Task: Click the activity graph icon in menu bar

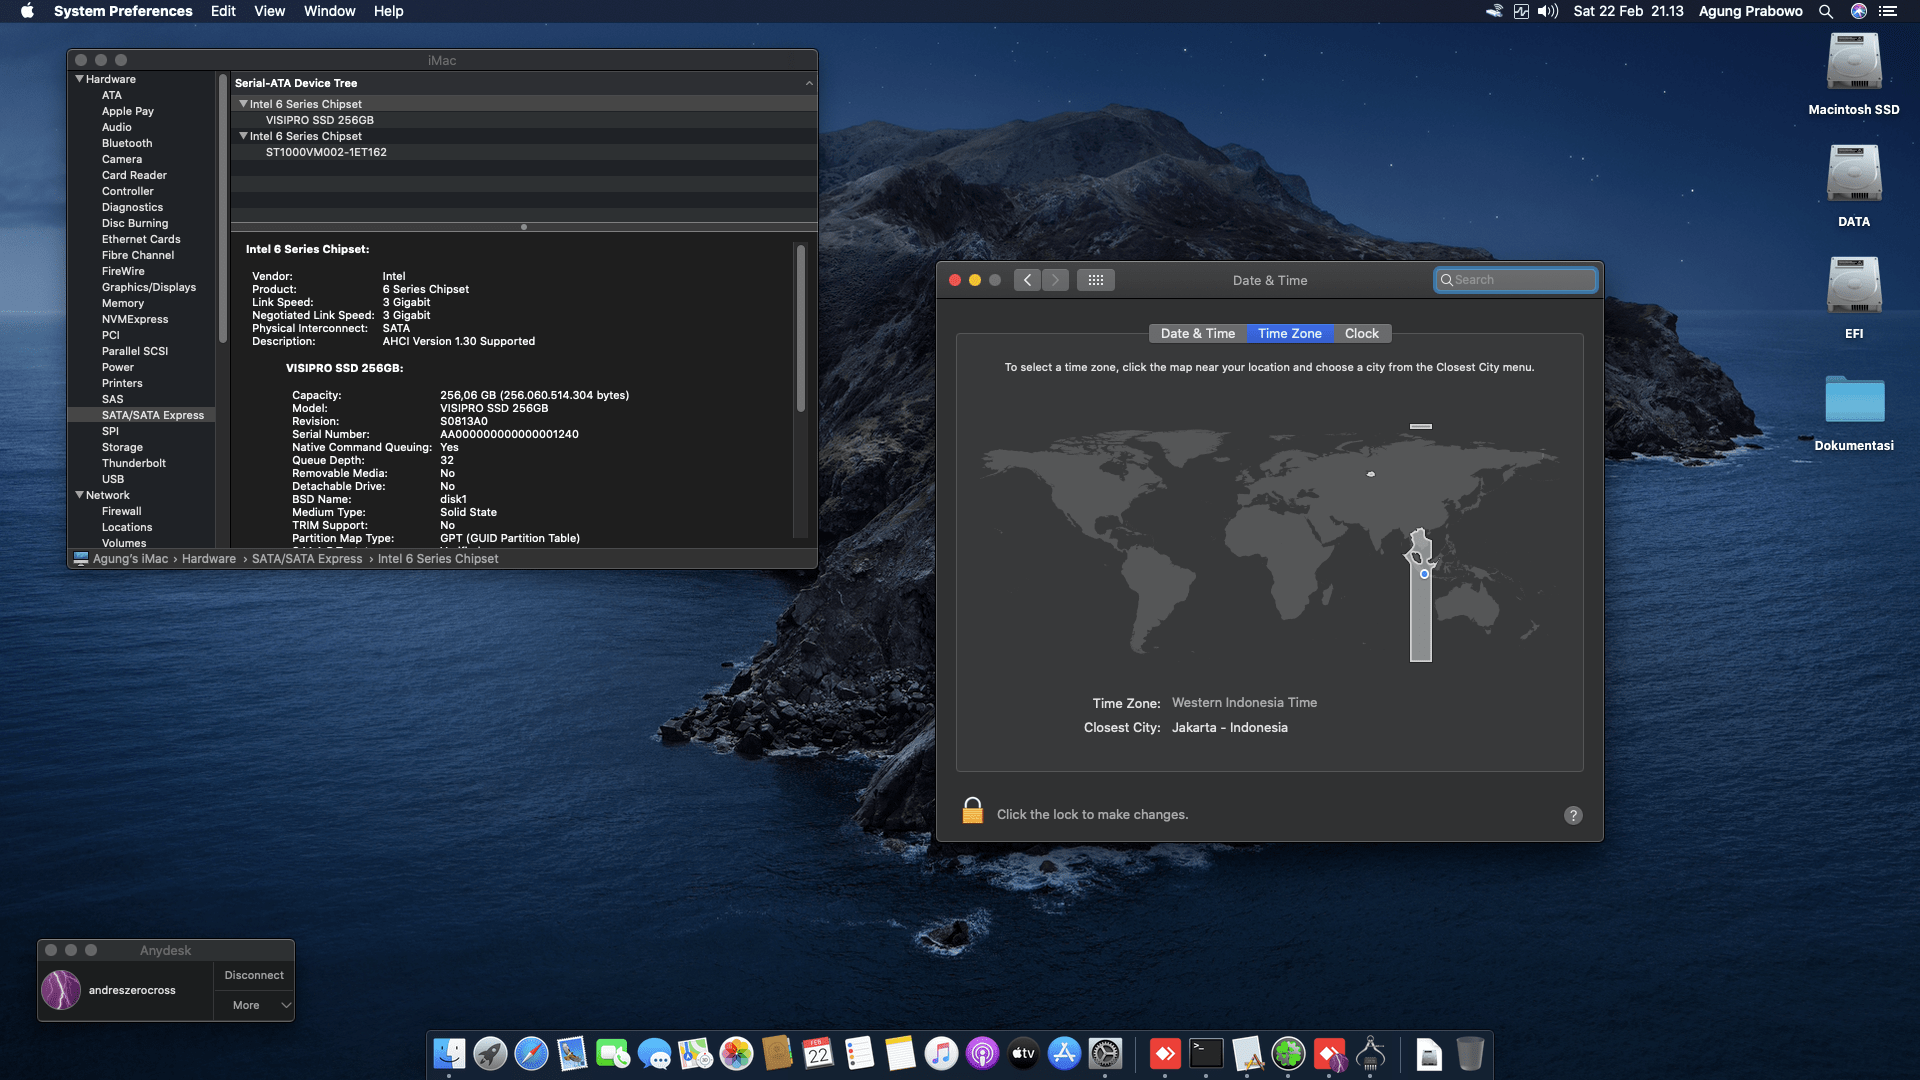Action: 1521,11
